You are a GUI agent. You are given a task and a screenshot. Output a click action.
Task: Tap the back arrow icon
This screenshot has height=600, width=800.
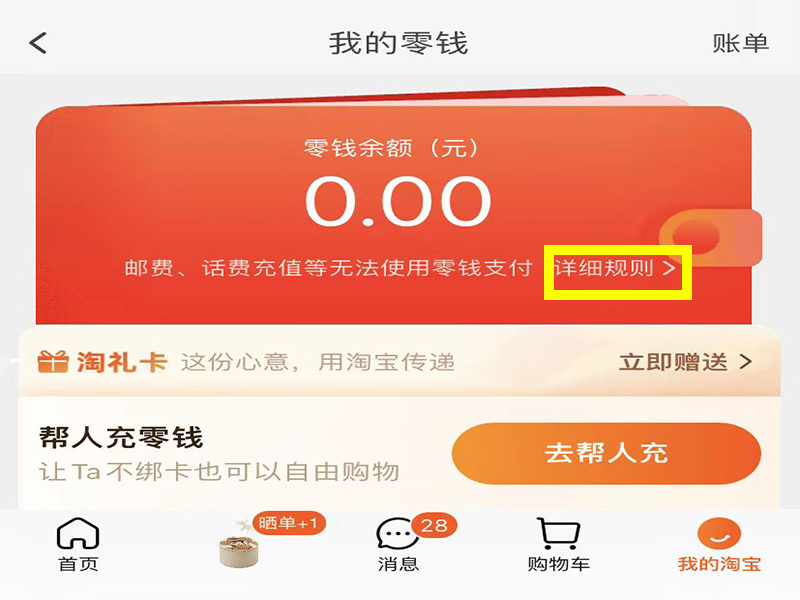point(38,43)
